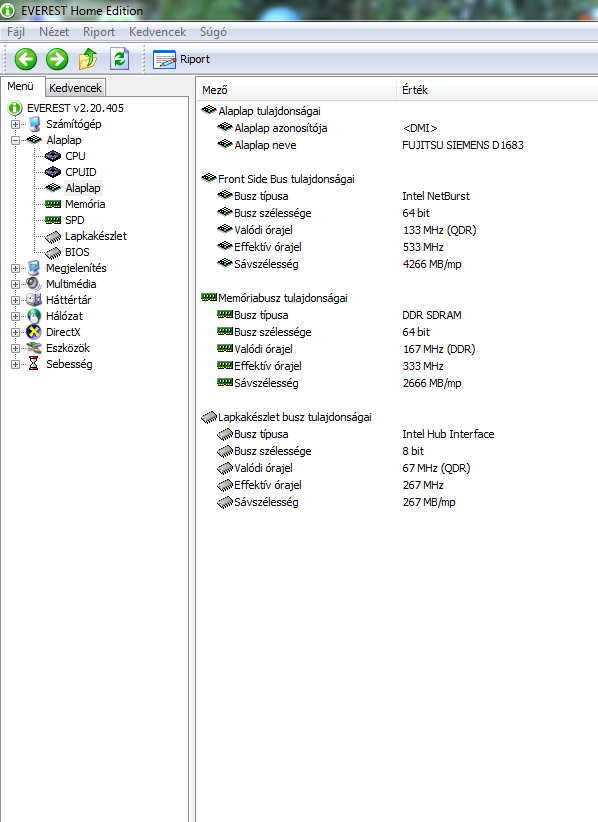Open the Súgó menu
Image resolution: width=598 pixels, height=822 pixels.
[x=213, y=32]
